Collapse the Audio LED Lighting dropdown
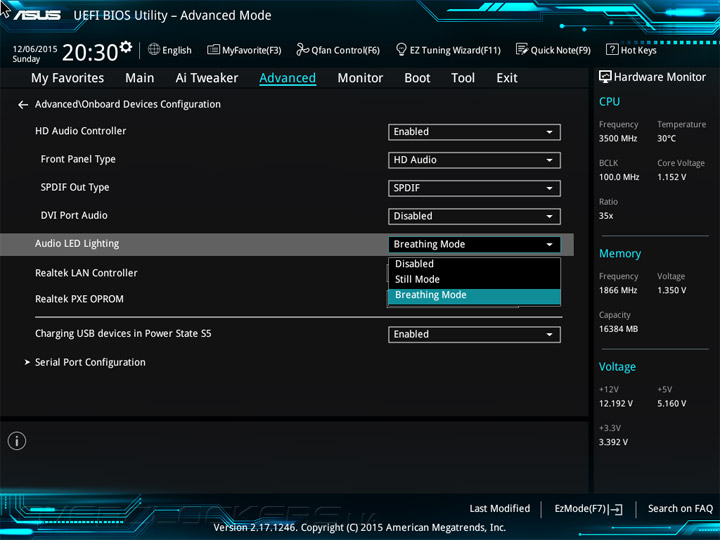This screenshot has height=540, width=720. pyautogui.click(x=474, y=244)
